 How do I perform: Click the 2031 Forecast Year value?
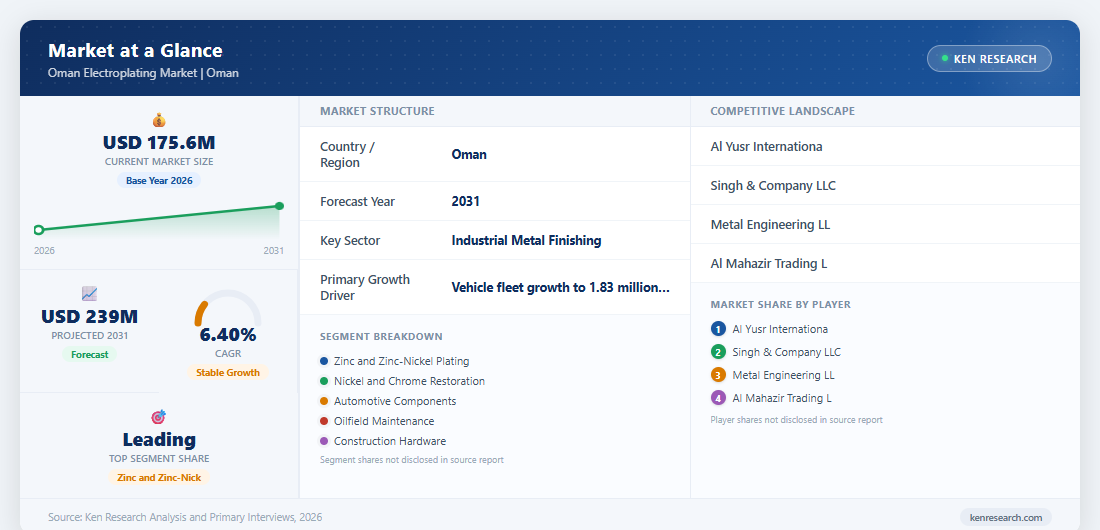click(x=466, y=201)
